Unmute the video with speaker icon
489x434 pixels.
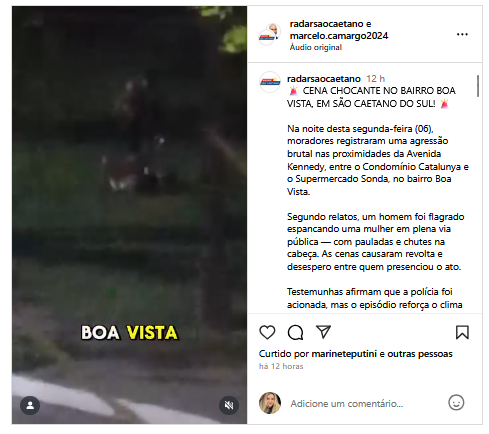click(x=229, y=405)
